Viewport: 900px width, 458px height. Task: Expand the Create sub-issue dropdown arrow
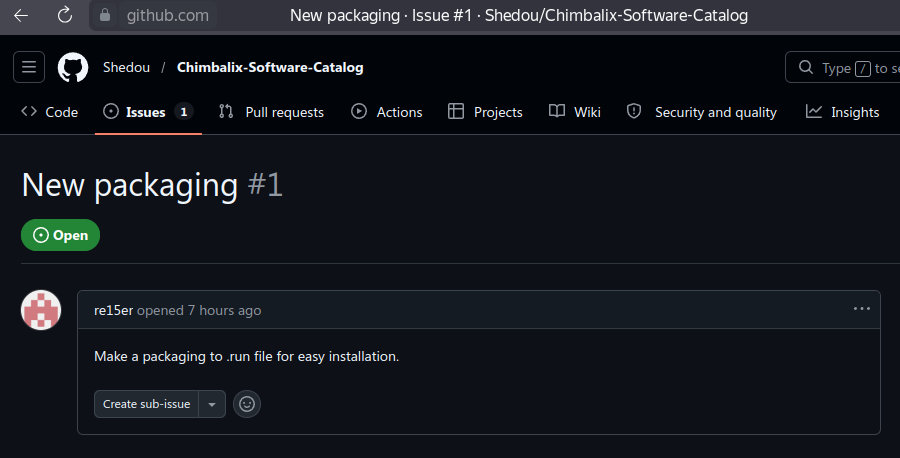[212, 404]
